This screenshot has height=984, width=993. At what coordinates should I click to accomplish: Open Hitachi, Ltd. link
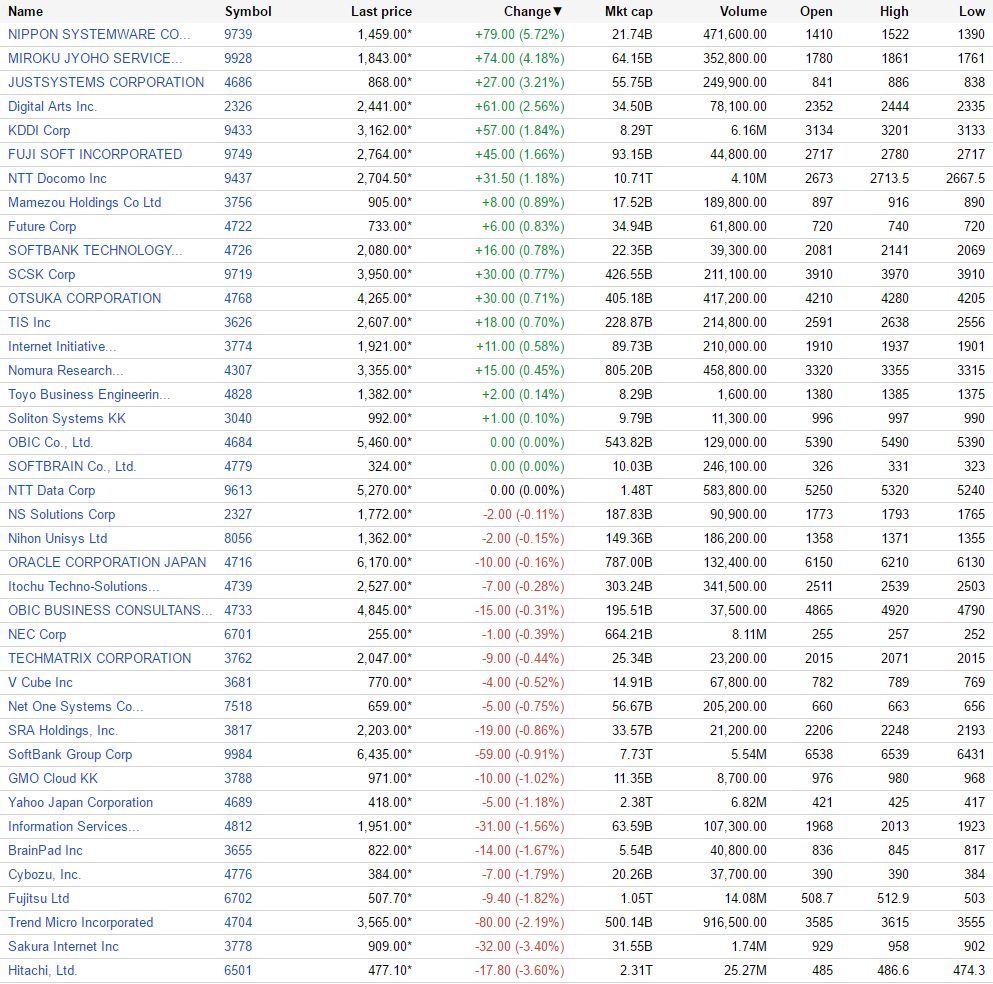[42, 971]
